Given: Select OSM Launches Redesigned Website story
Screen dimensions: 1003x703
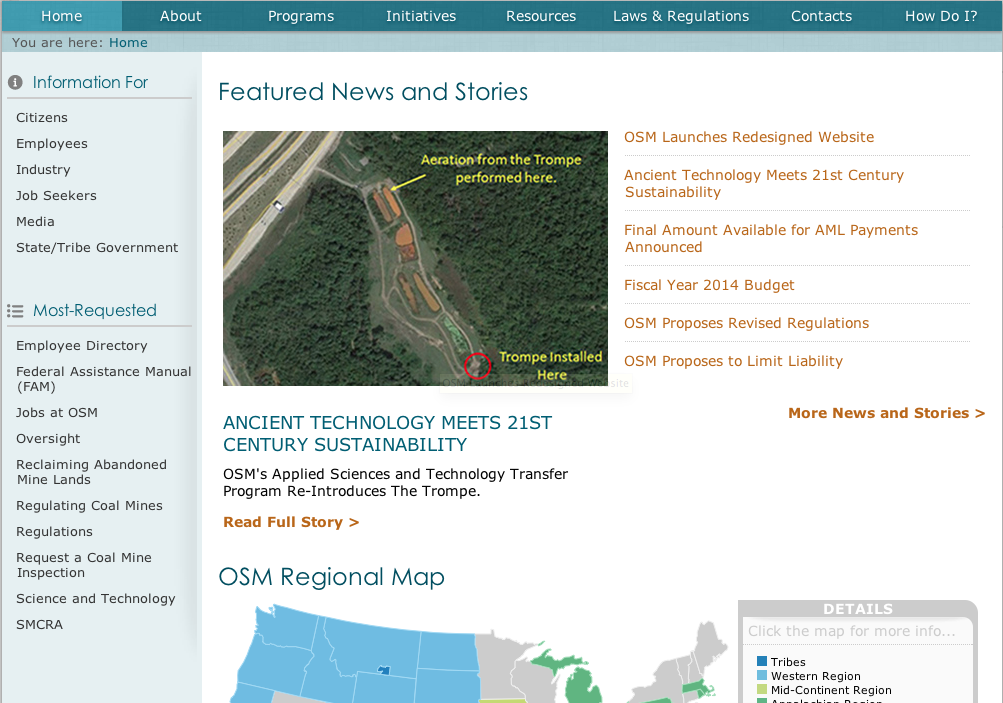Looking at the screenshot, I should coord(749,137).
